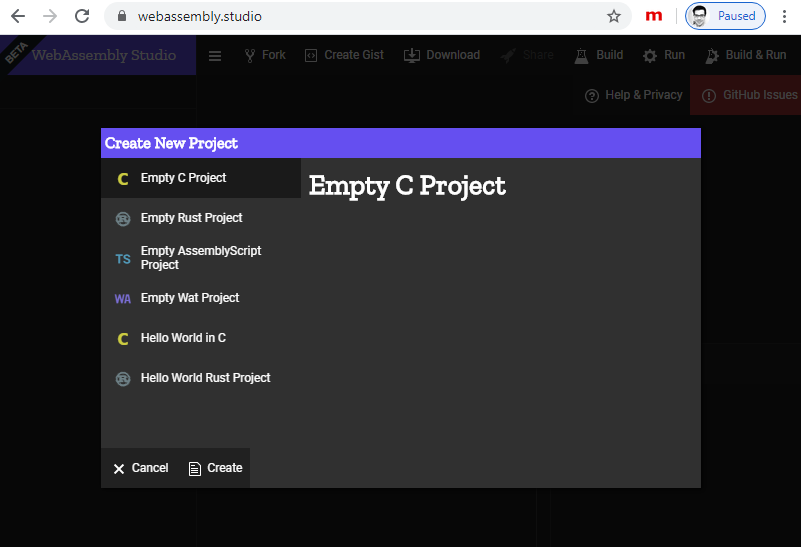This screenshot has width=801, height=547.
Task: Click the WA icon for Wat project
Action: tap(123, 299)
